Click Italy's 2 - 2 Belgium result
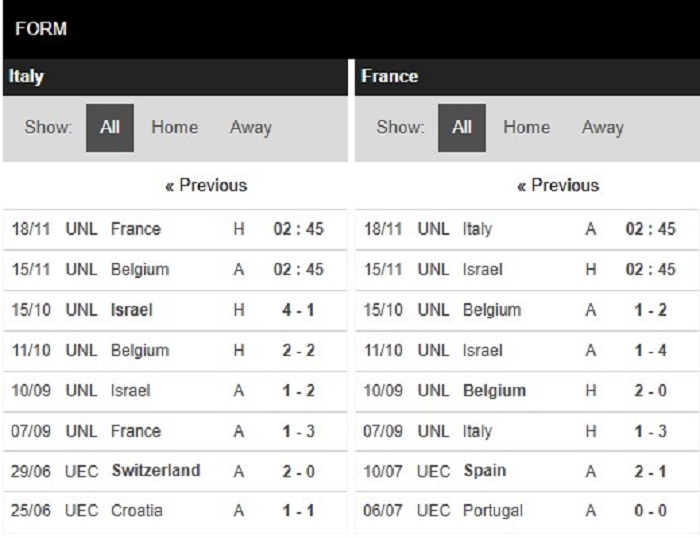The height and width of the screenshot is (538, 700). point(175,350)
